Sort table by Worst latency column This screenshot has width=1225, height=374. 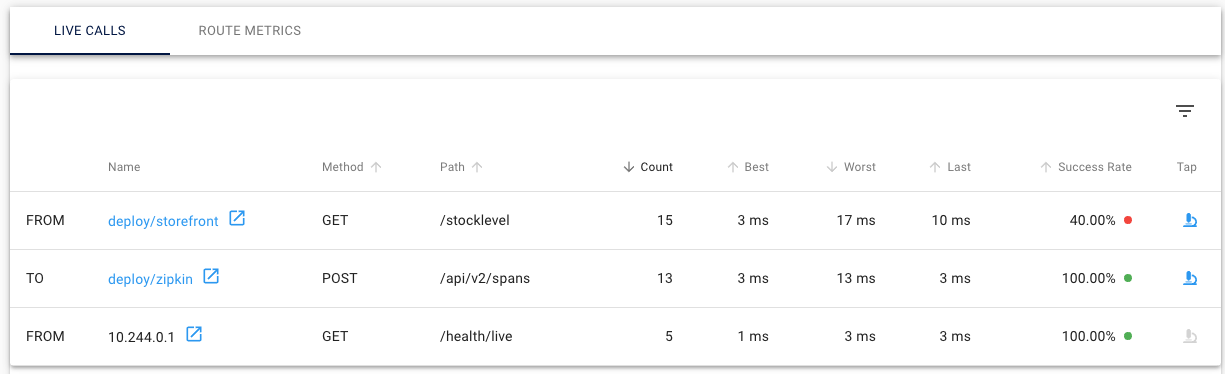(x=850, y=167)
